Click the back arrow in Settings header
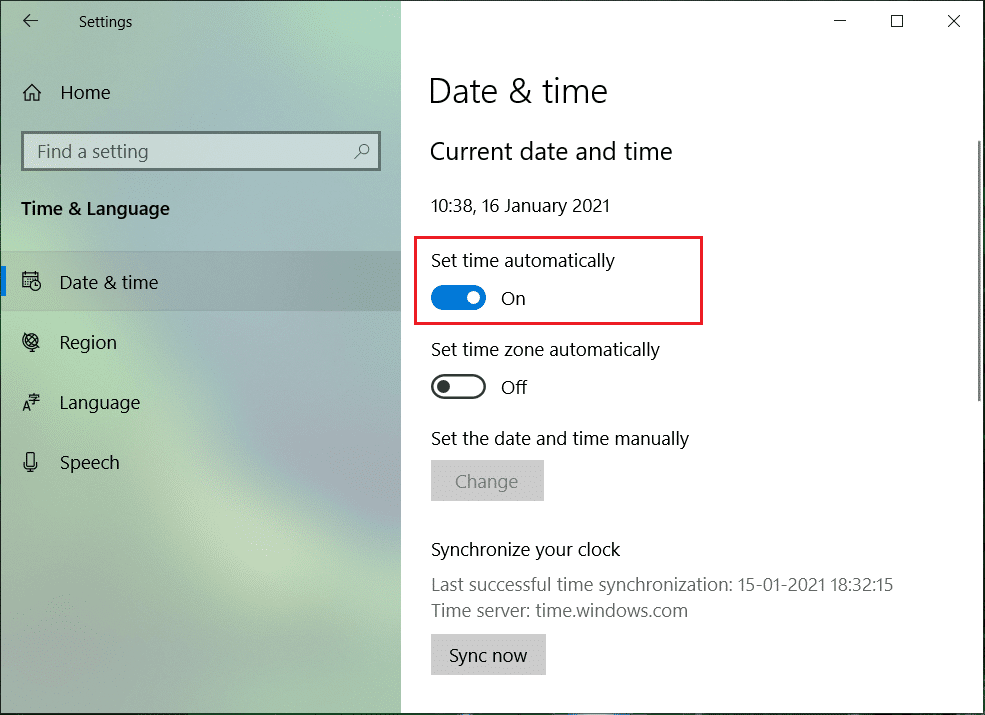This screenshot has width=985, height=715. (31, 21)
